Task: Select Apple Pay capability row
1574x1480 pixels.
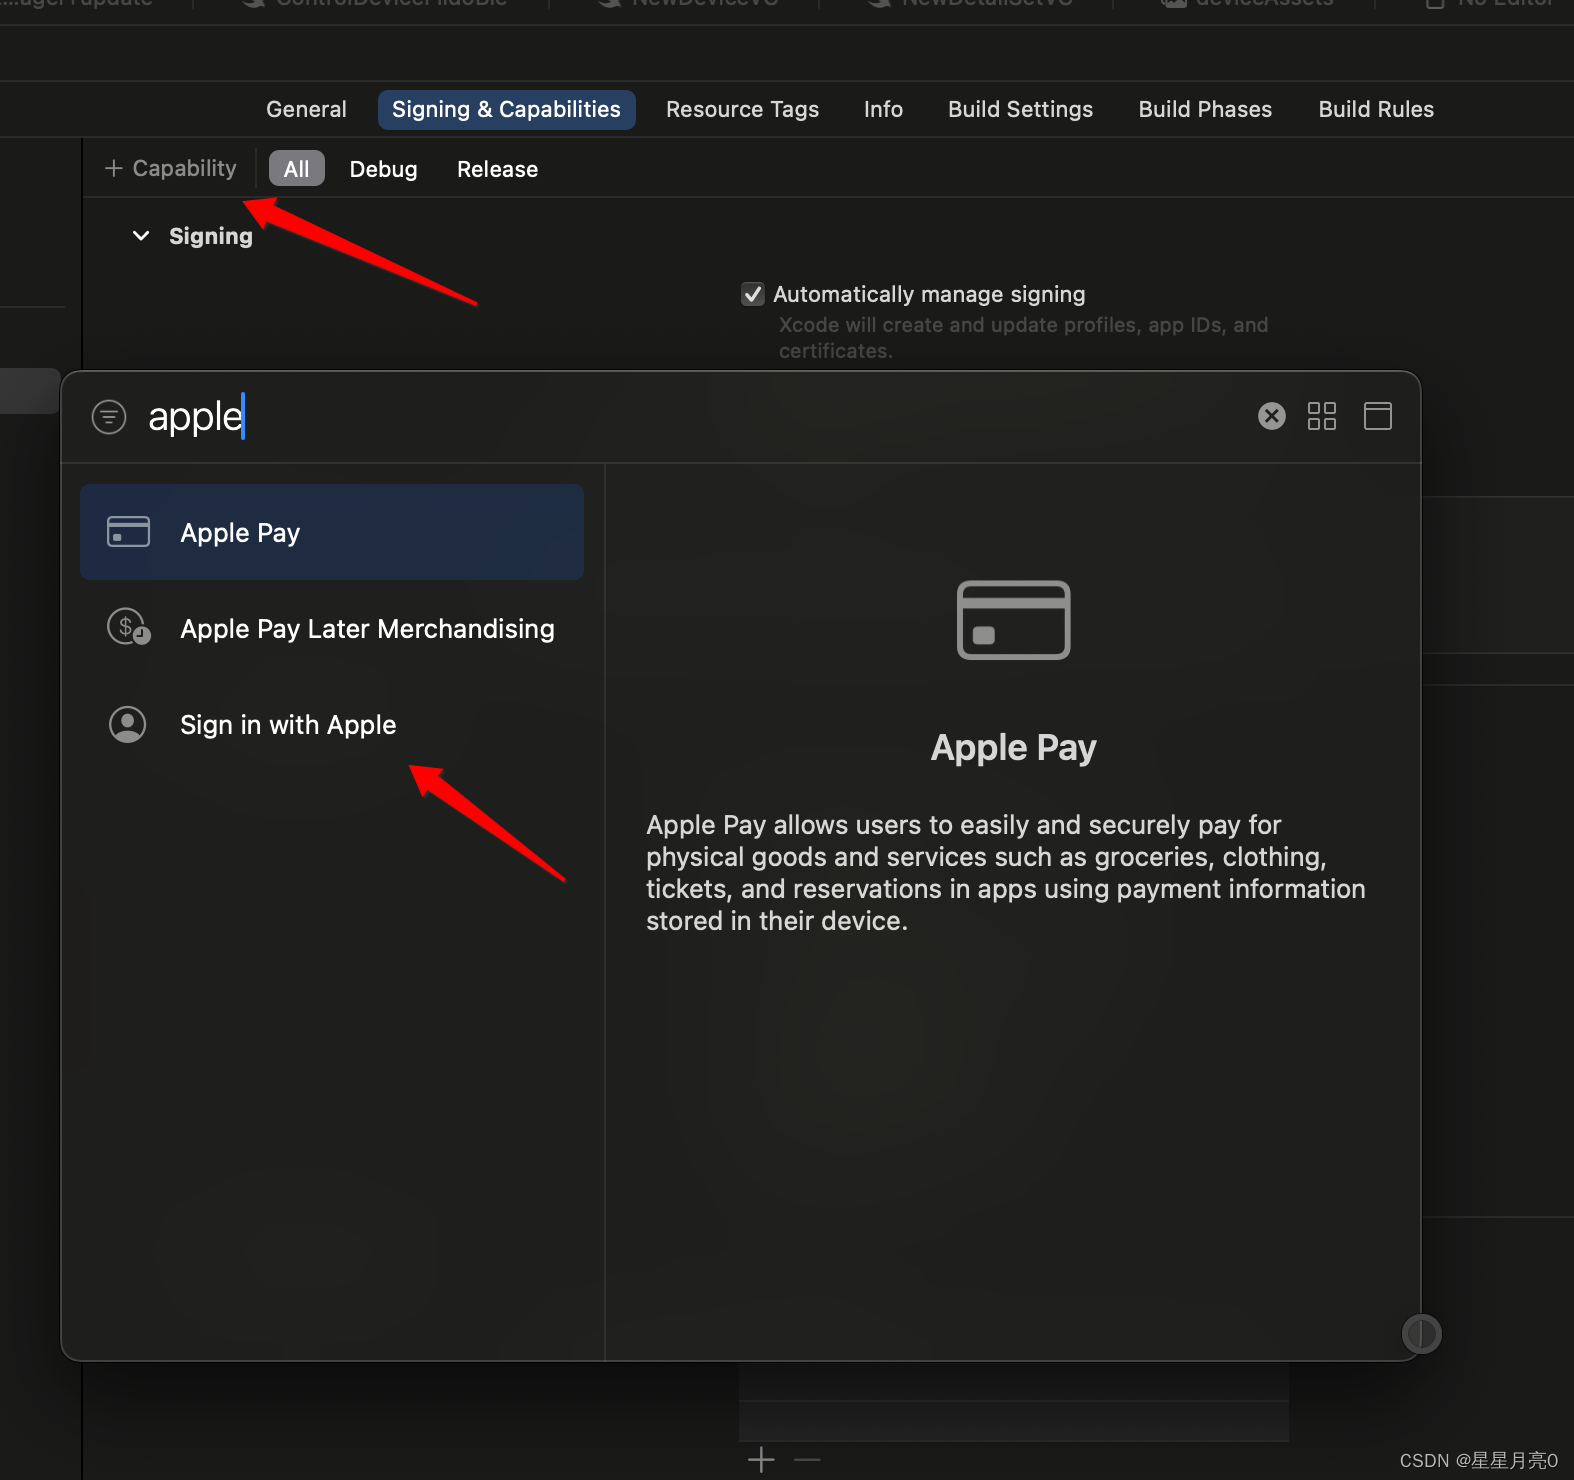Action: tap(332, 532)
